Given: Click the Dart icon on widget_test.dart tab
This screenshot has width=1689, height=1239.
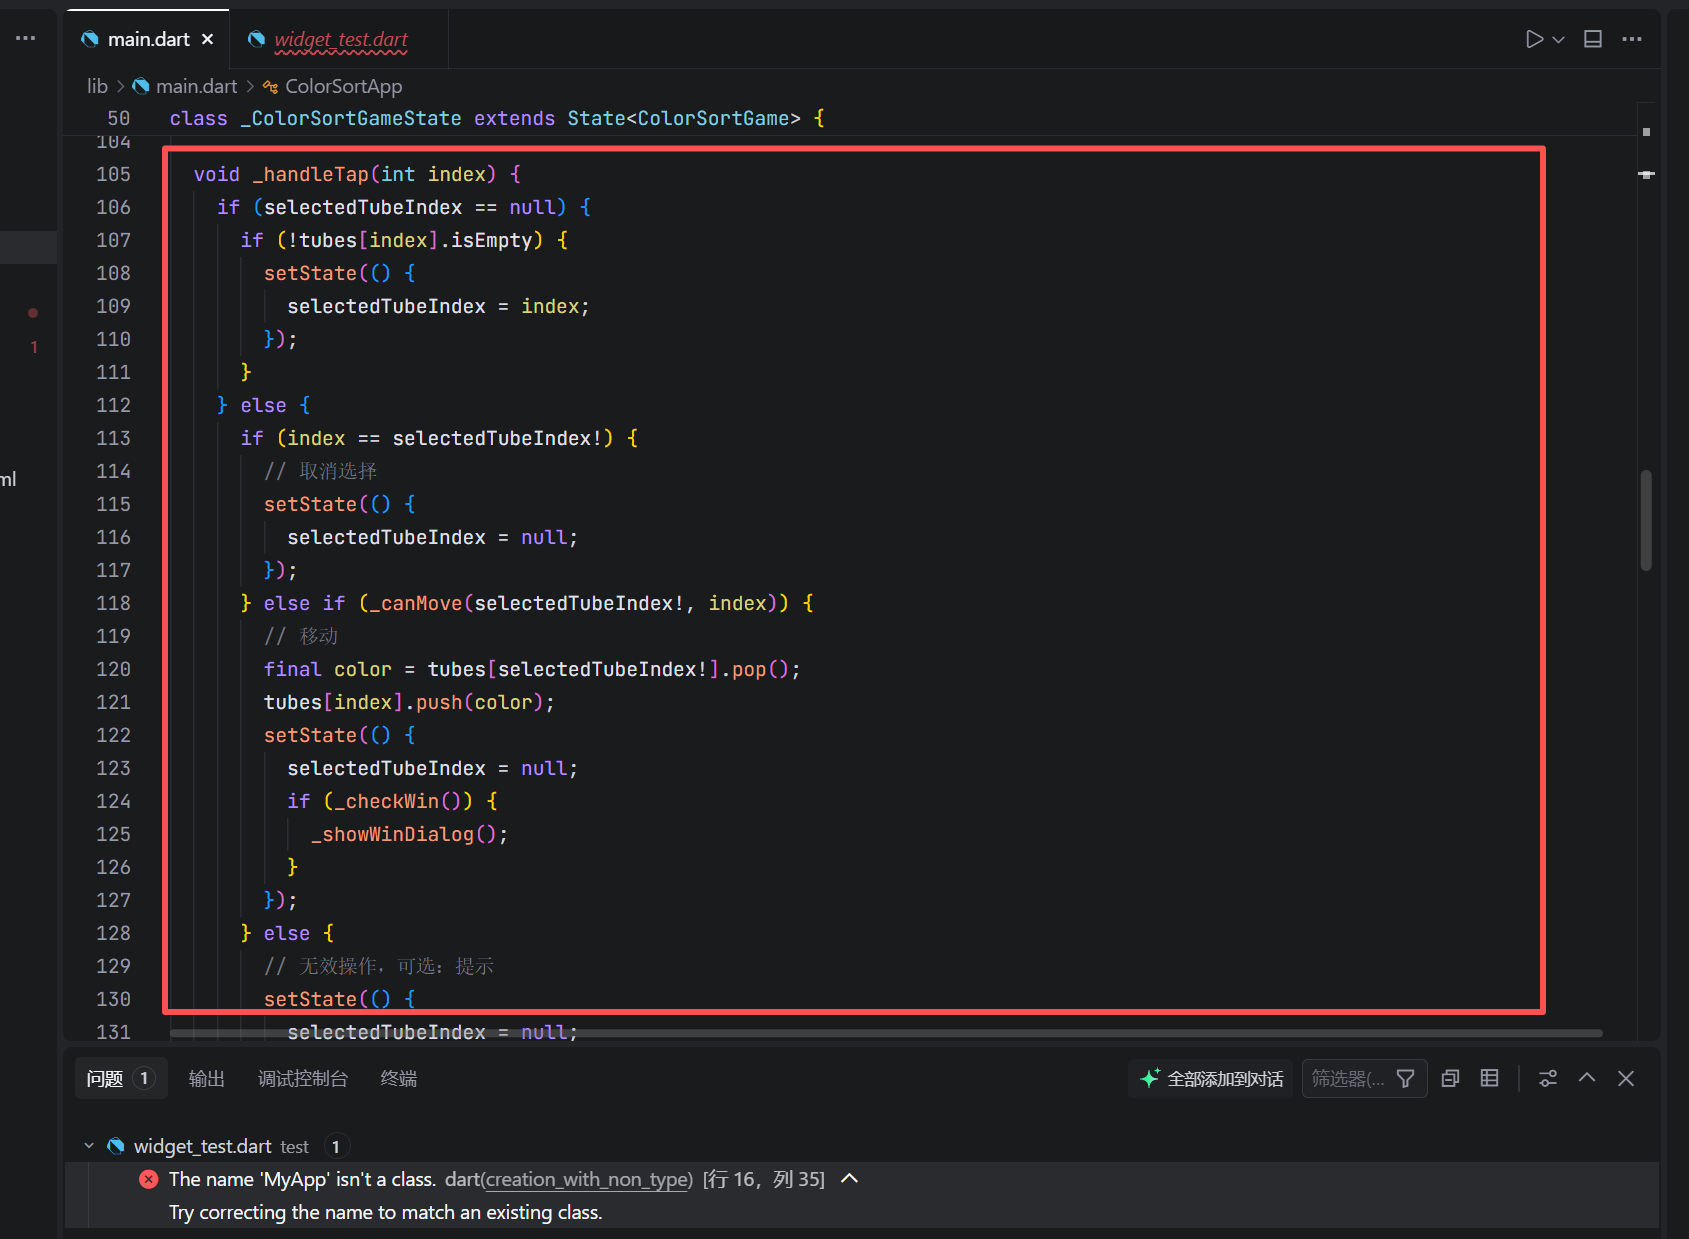Looking at the screenshot, I should 256,39.
